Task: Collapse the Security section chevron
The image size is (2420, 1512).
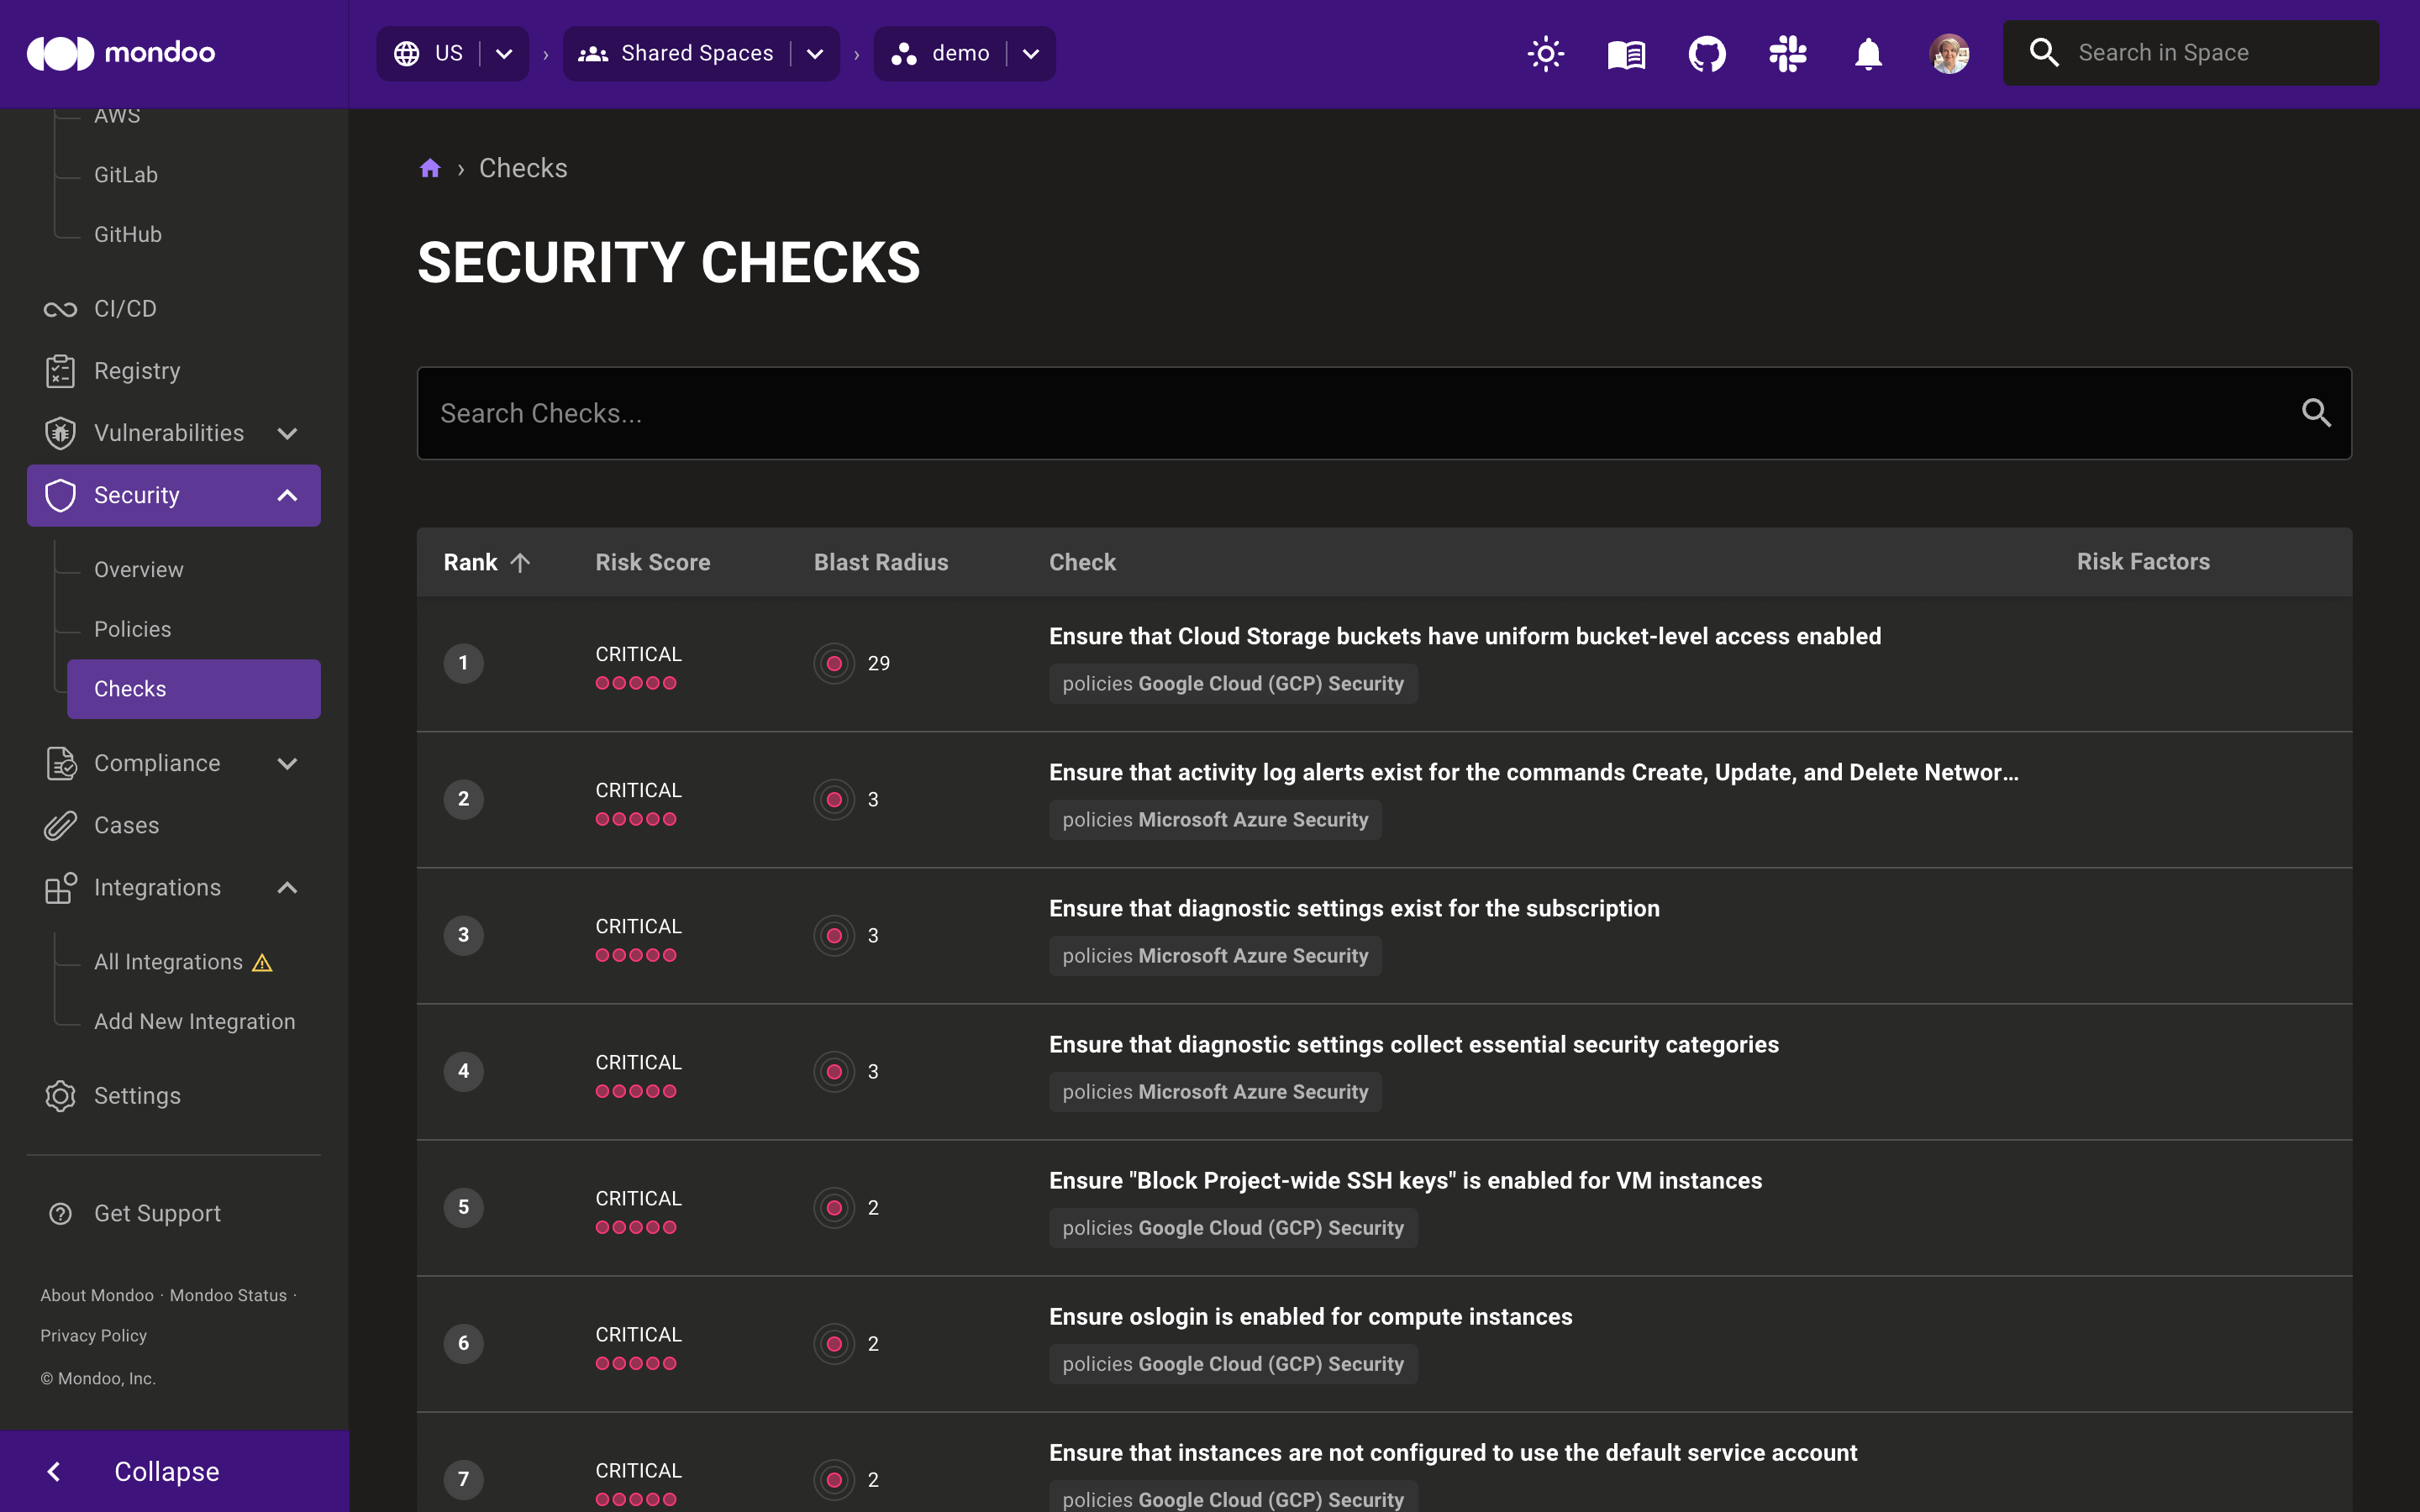Action: click(x=287, y=495)
